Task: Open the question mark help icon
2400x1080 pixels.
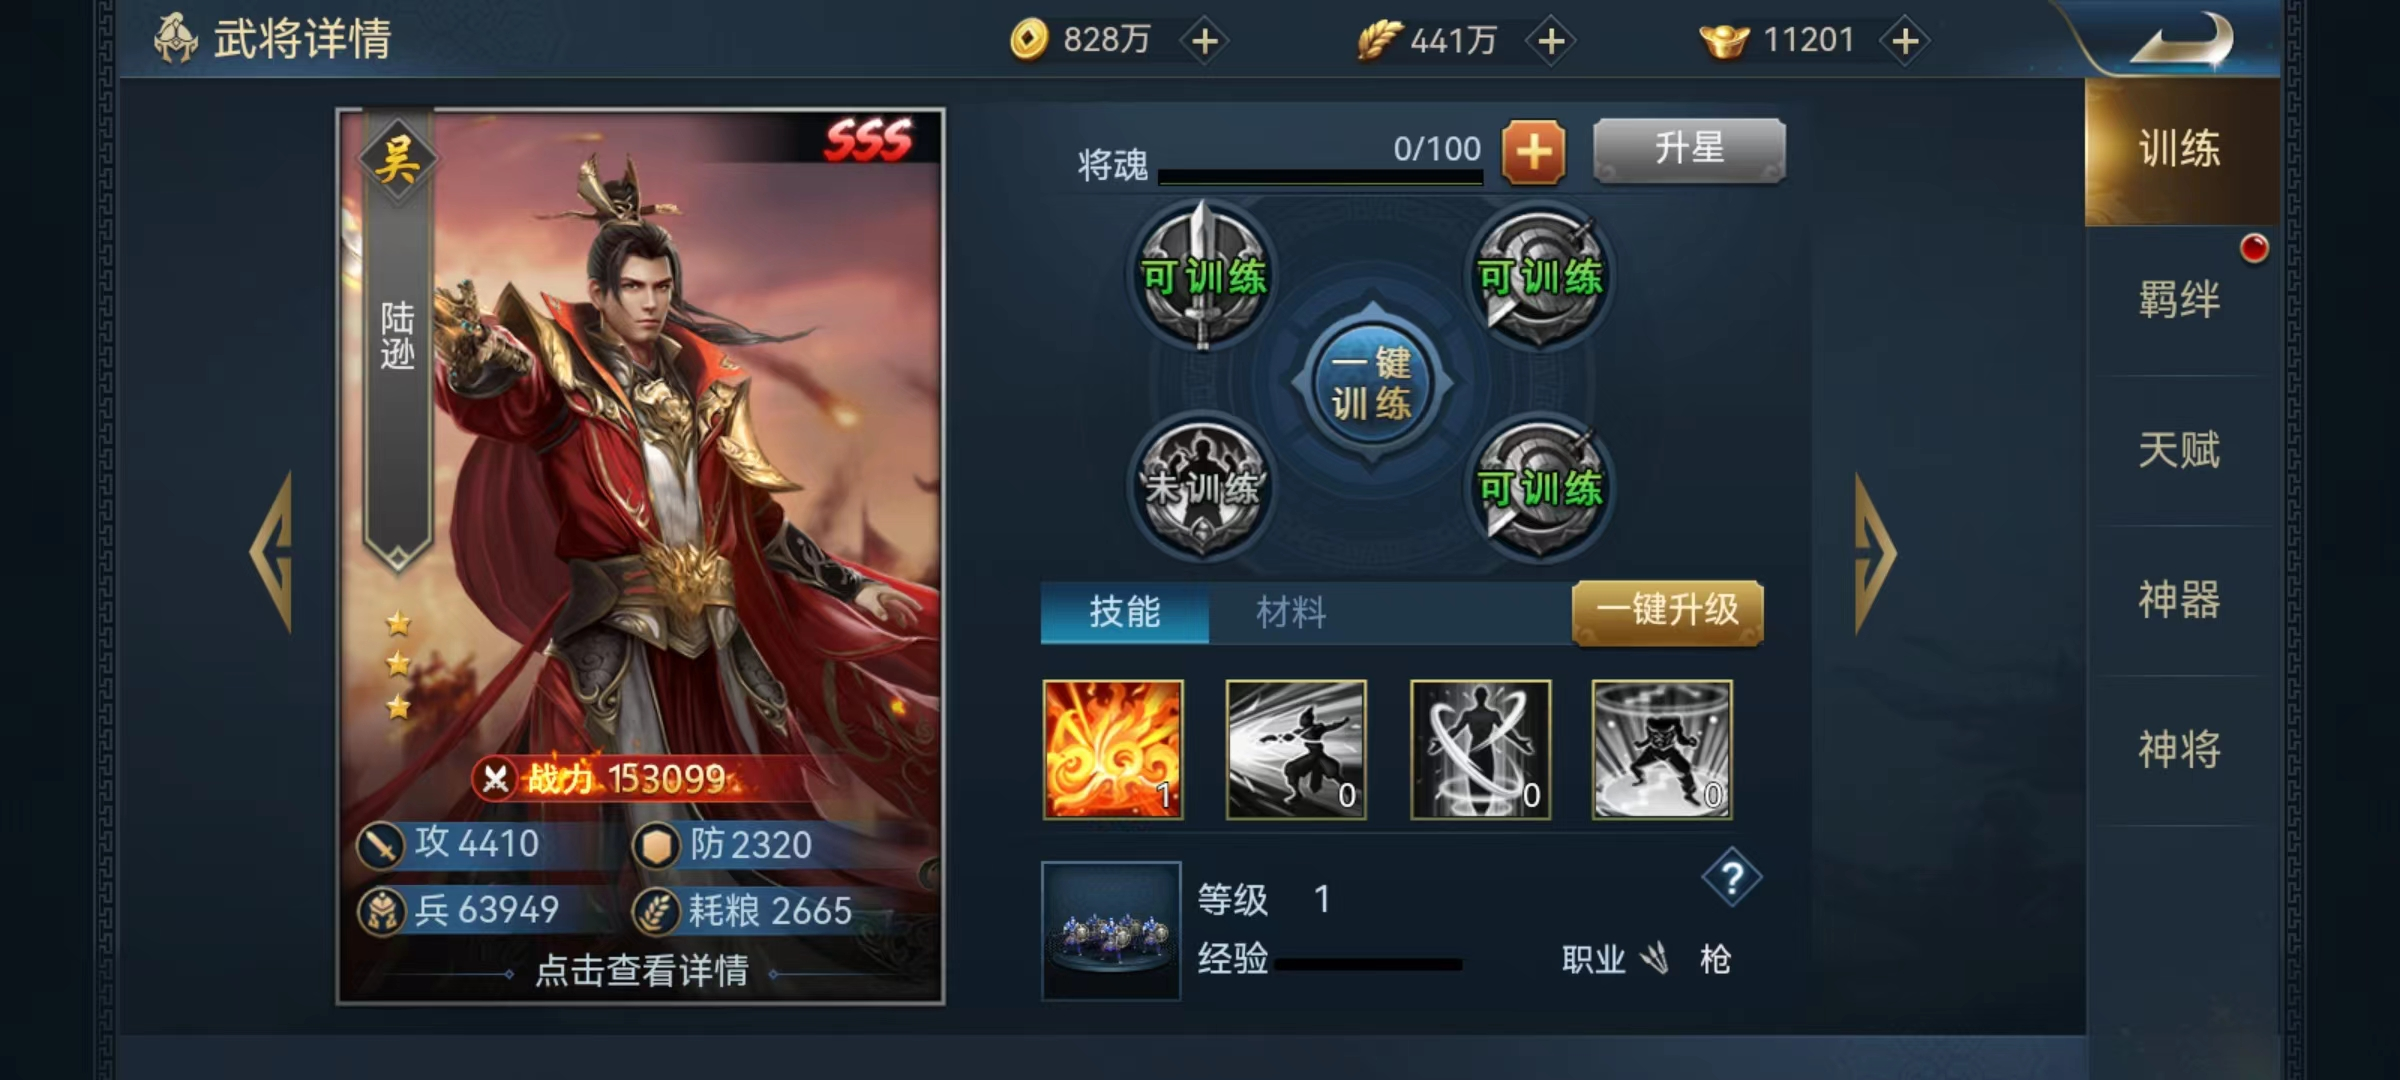Action: (x=1732, y=878)
